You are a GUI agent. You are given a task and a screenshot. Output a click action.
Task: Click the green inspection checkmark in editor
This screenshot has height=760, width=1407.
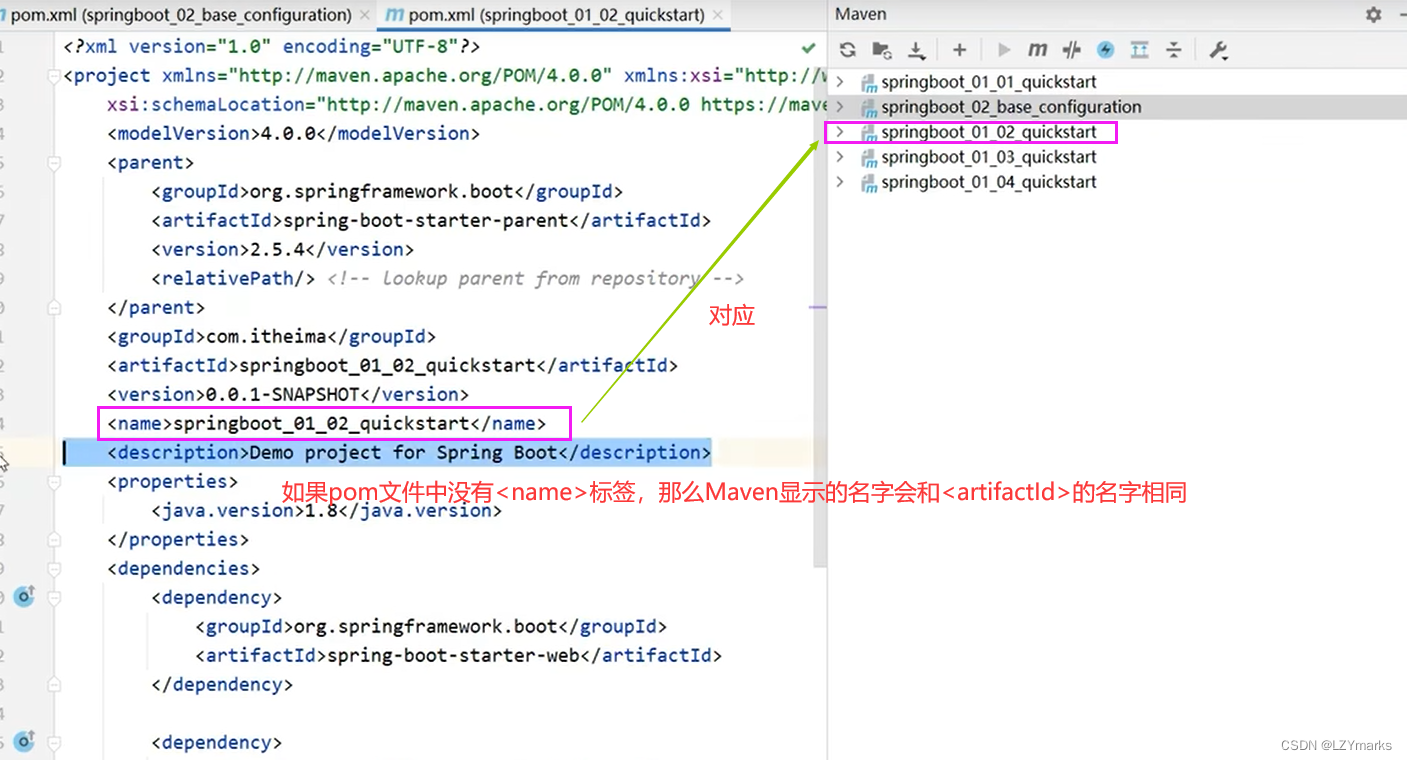808,47
